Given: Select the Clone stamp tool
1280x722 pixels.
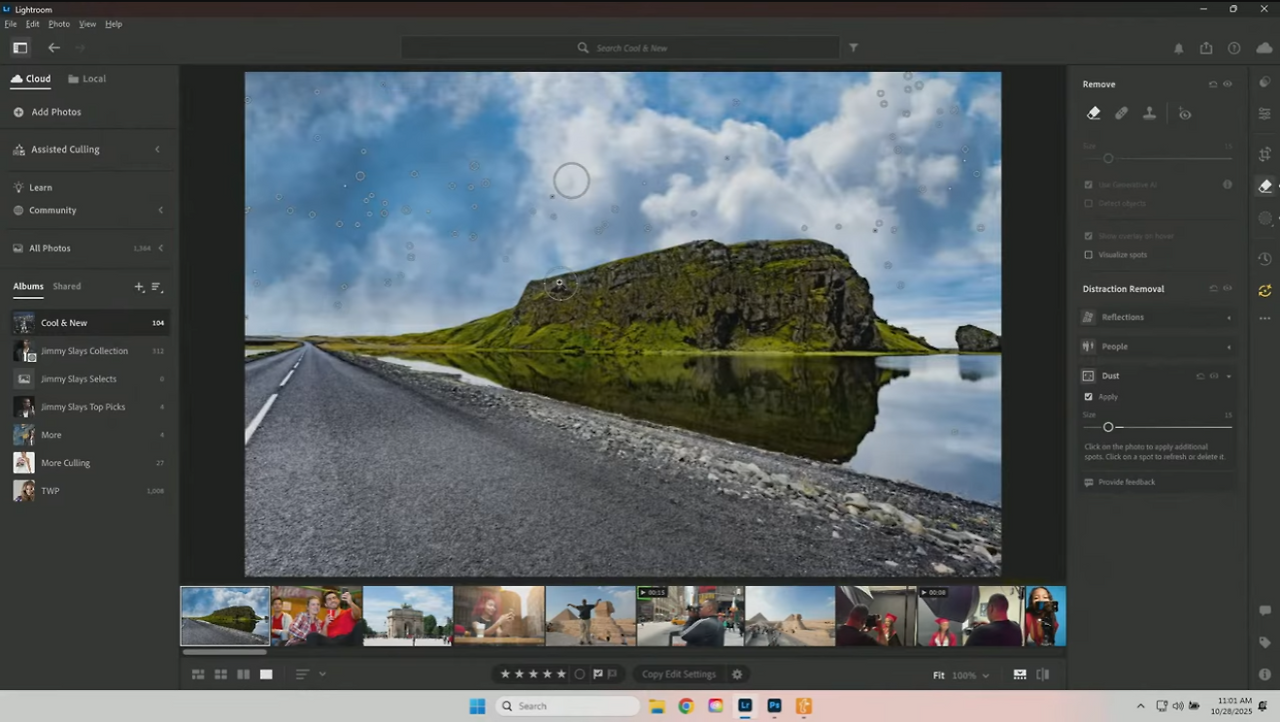Looking at the screenshot, I should [1149, 113].
